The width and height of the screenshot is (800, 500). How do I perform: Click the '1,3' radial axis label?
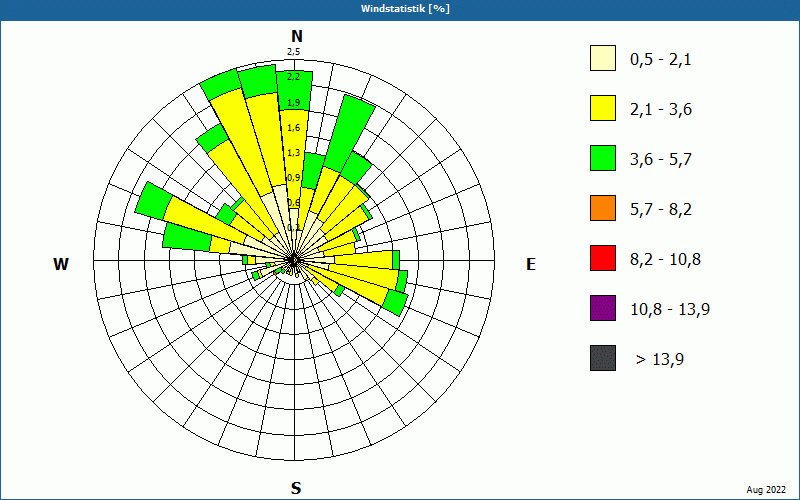point(293,153)
